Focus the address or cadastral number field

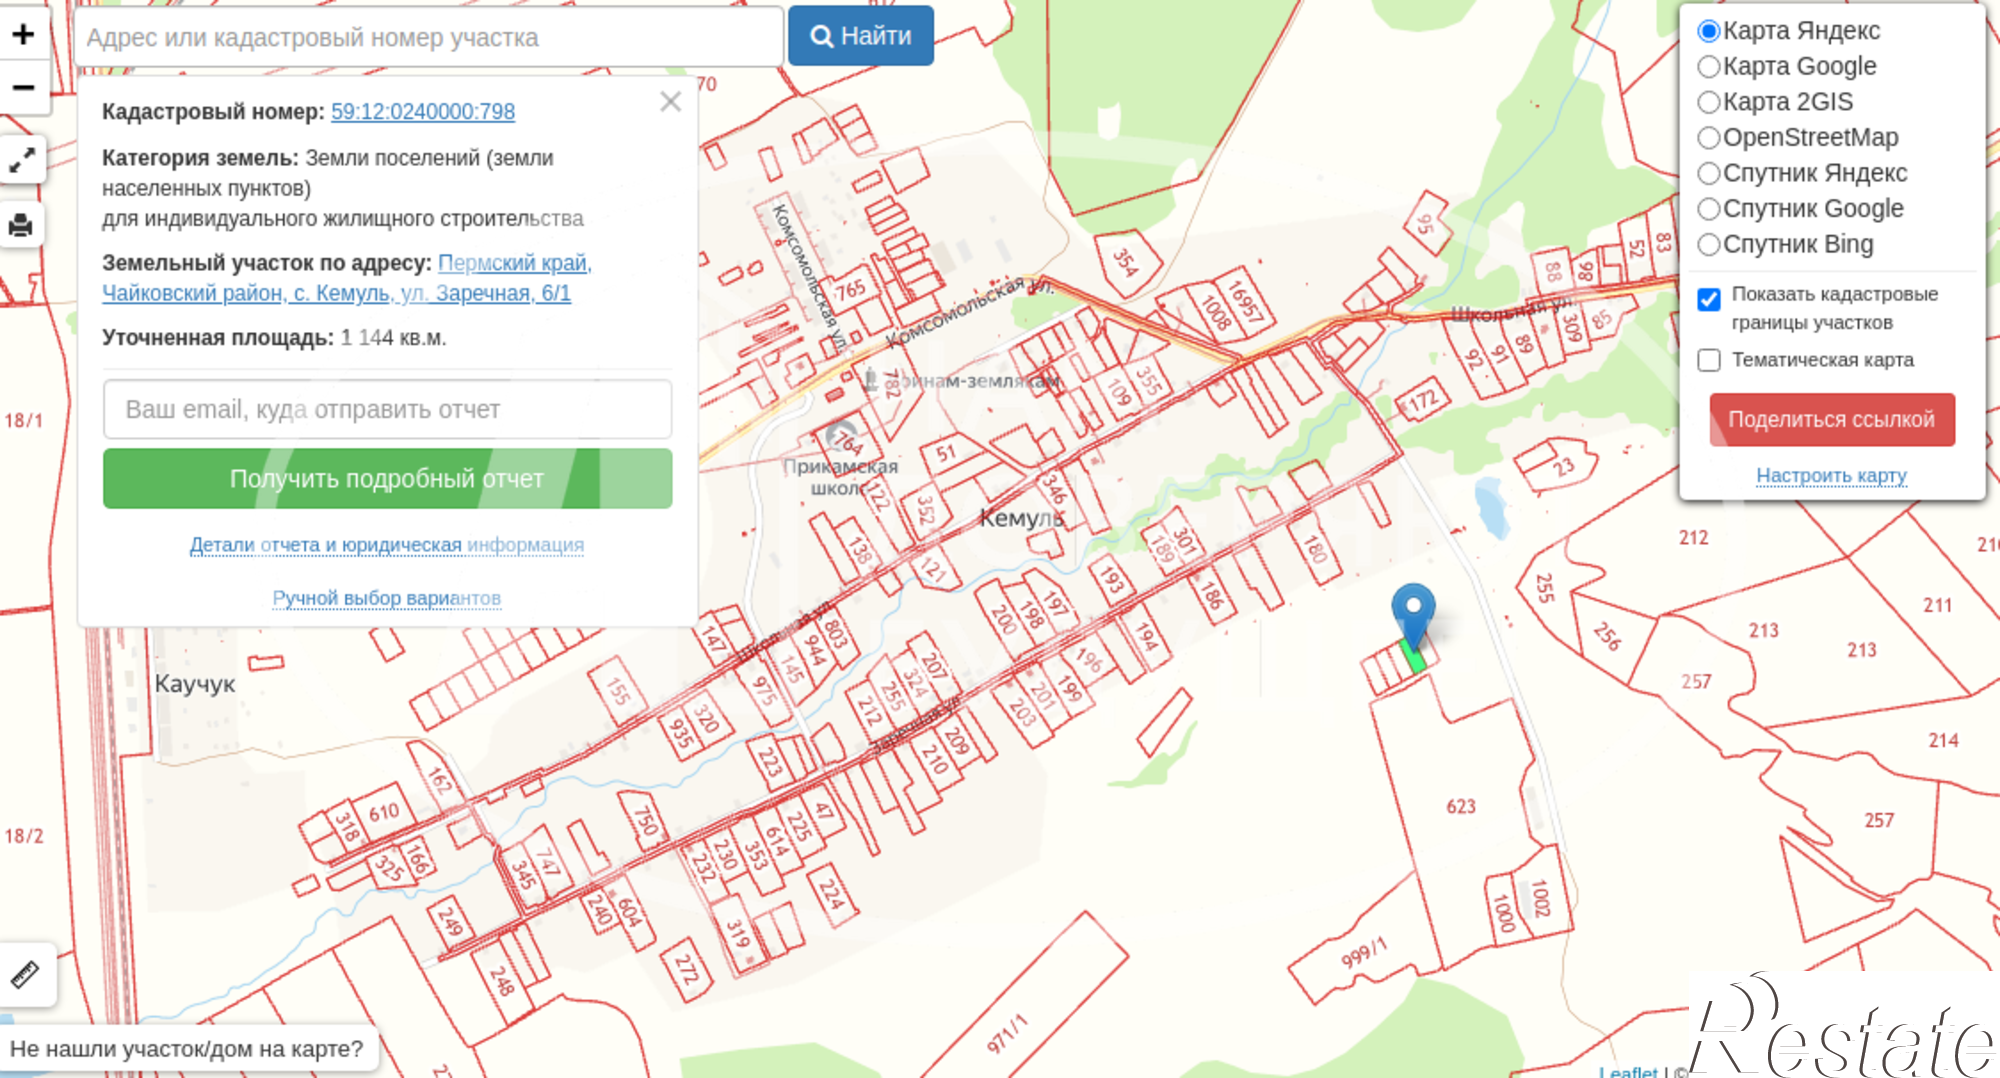click(x=429, y=37)
